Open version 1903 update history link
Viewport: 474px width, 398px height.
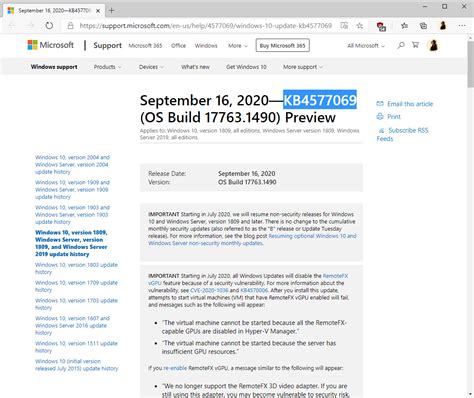point(72,215)
